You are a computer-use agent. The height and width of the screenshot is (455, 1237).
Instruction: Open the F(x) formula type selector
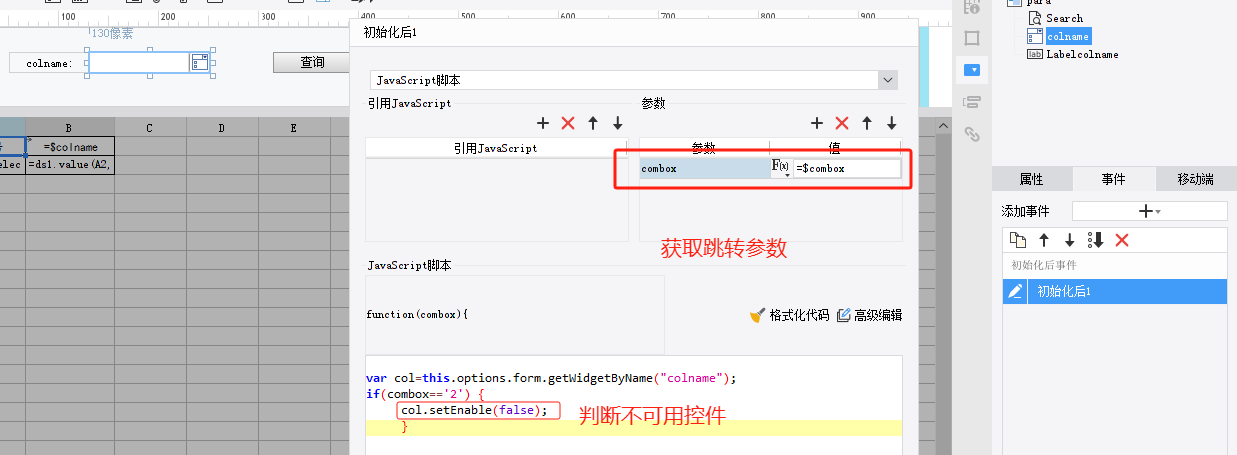point(781,168)
